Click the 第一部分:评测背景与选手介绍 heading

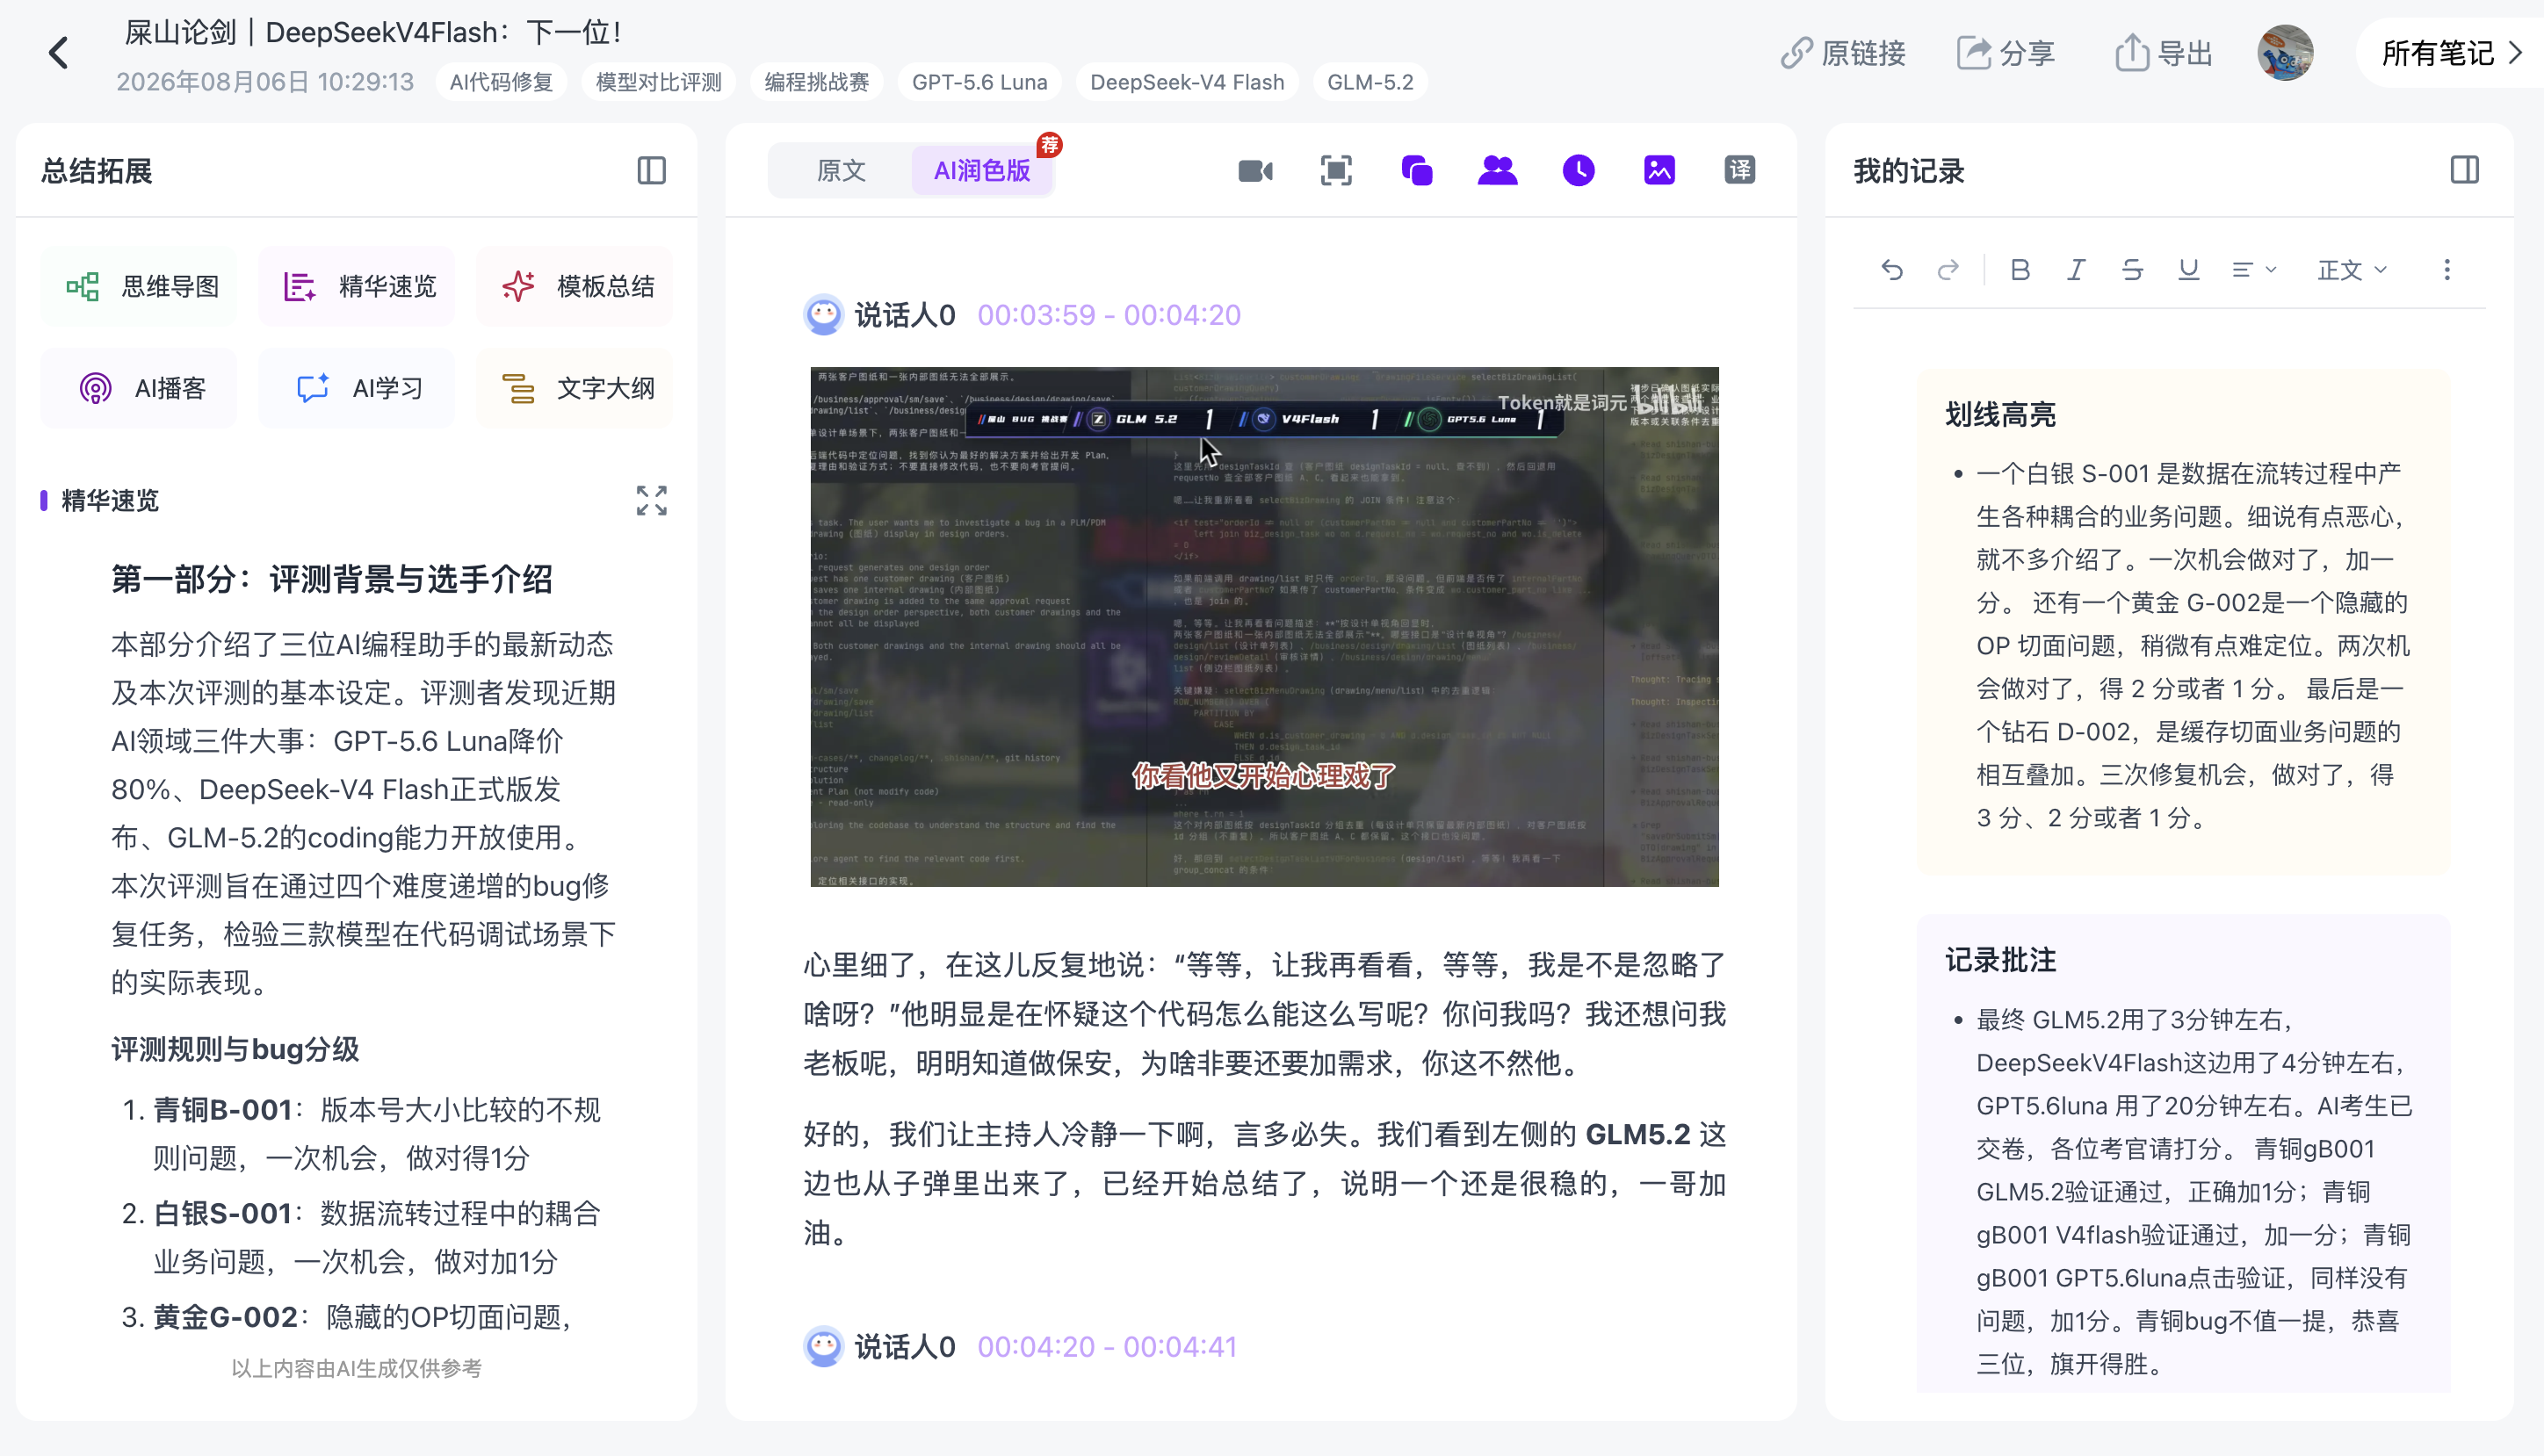tap(332, 579)
